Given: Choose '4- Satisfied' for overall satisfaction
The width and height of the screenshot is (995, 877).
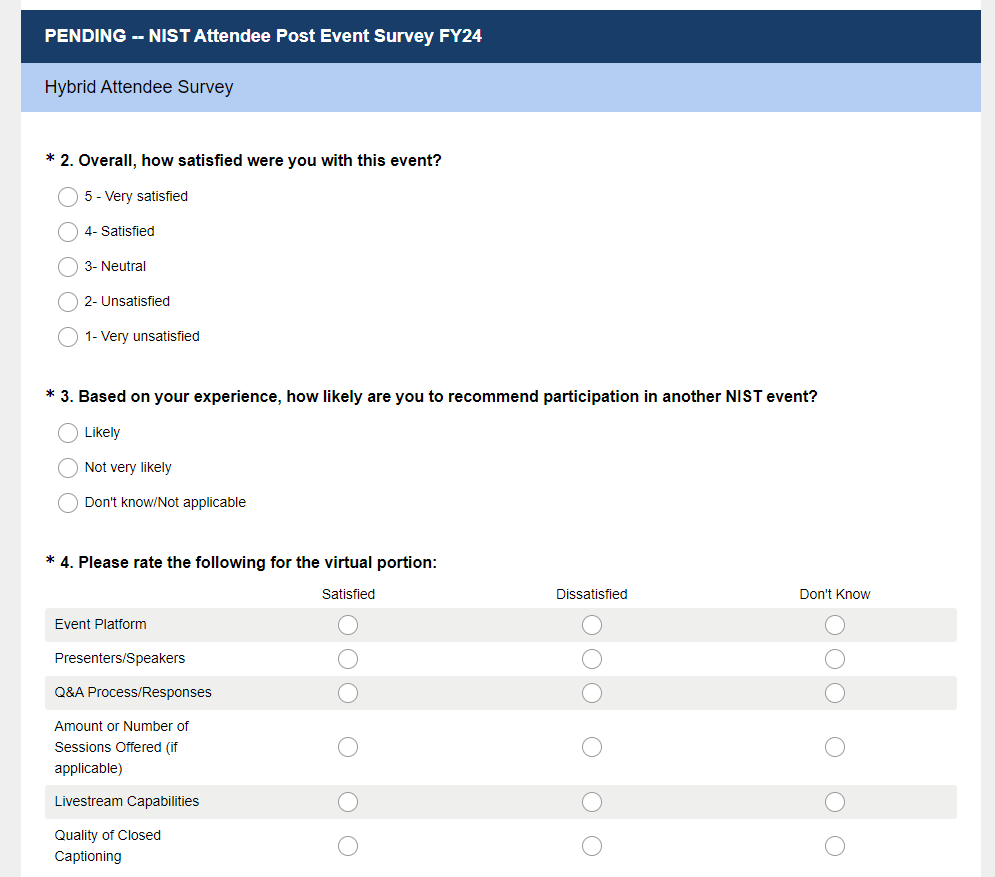Looking at the screenshot, I should point(68,232).
